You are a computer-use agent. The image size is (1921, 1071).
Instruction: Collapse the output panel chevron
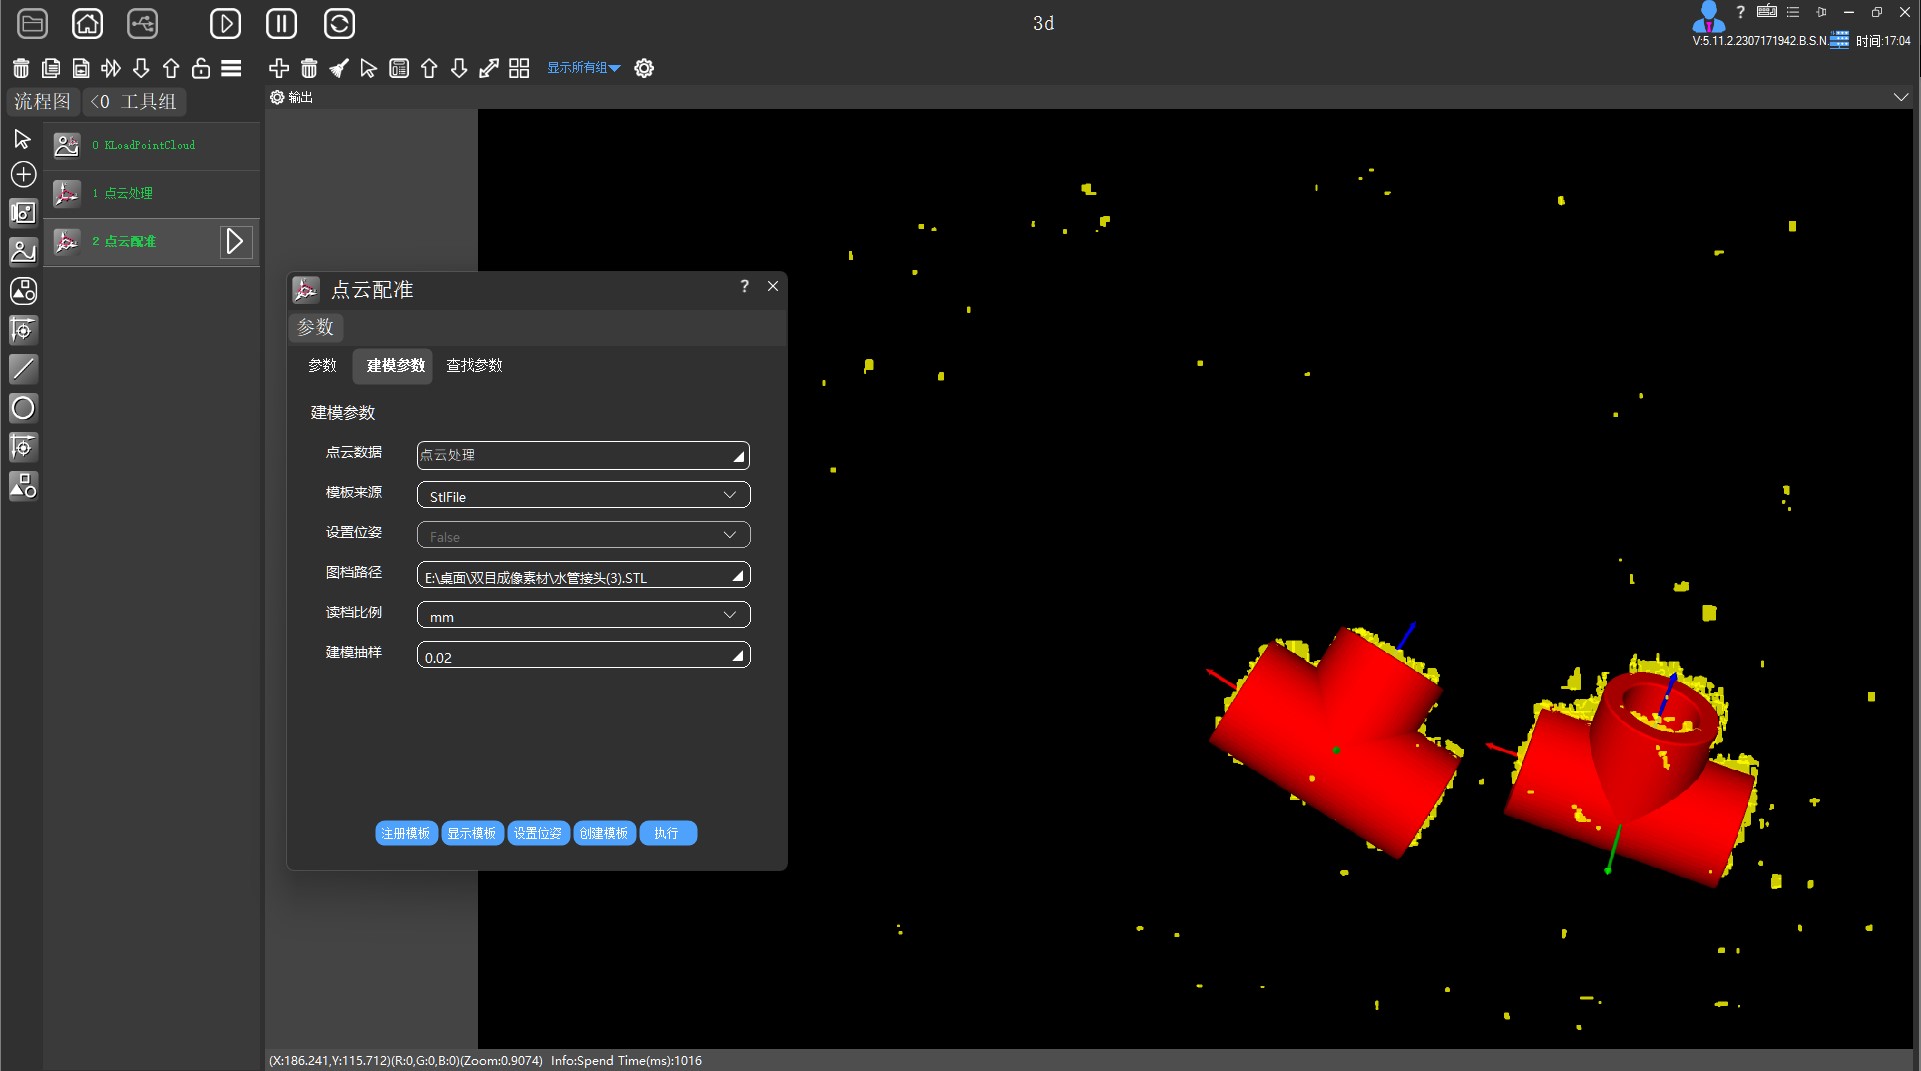tap(1900, 97)
